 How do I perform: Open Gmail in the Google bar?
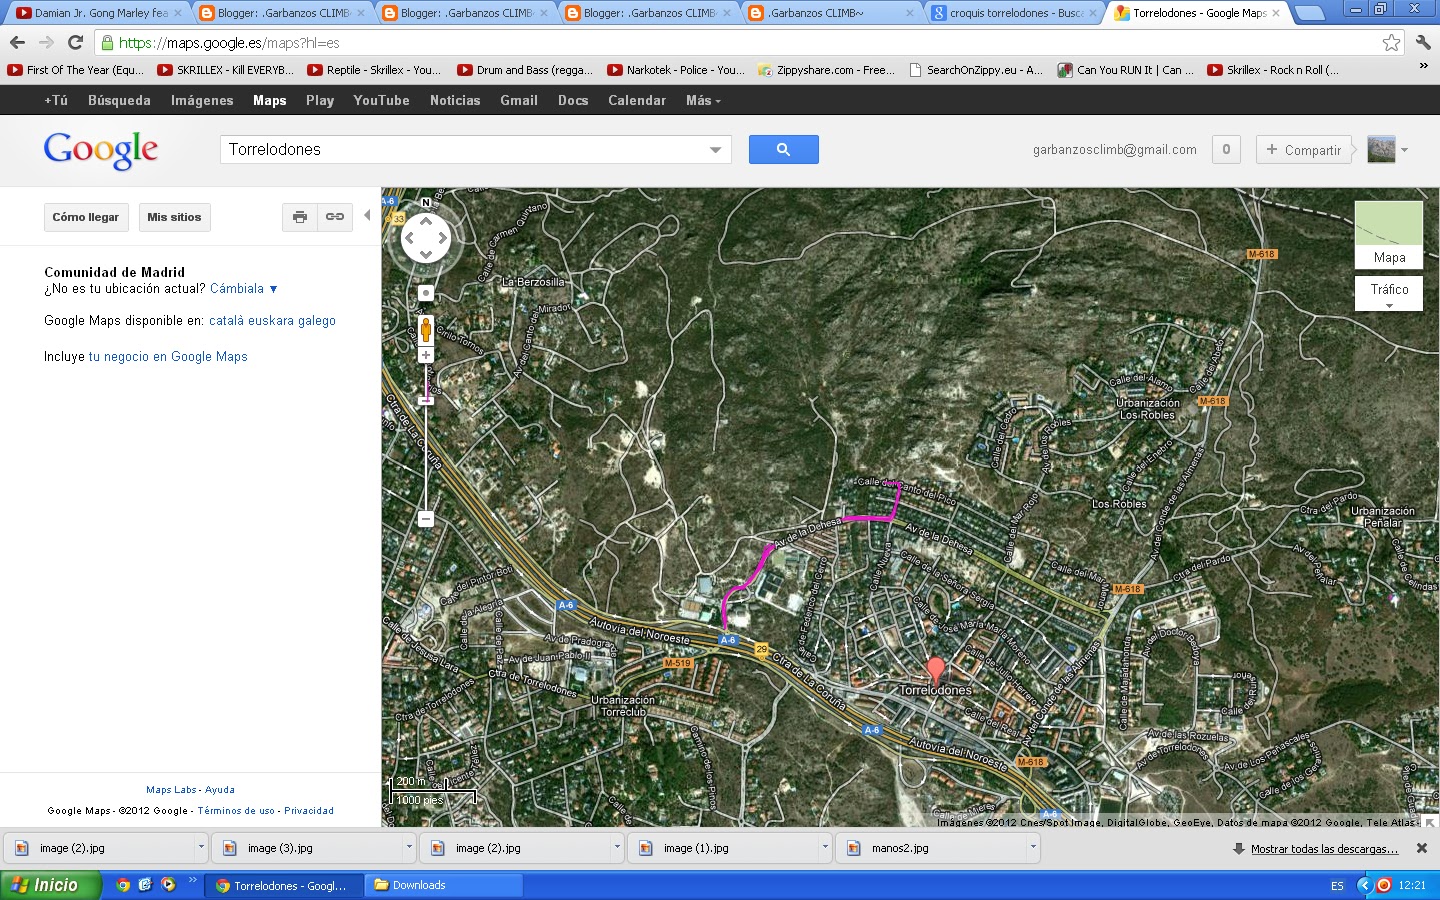(519, 100)
